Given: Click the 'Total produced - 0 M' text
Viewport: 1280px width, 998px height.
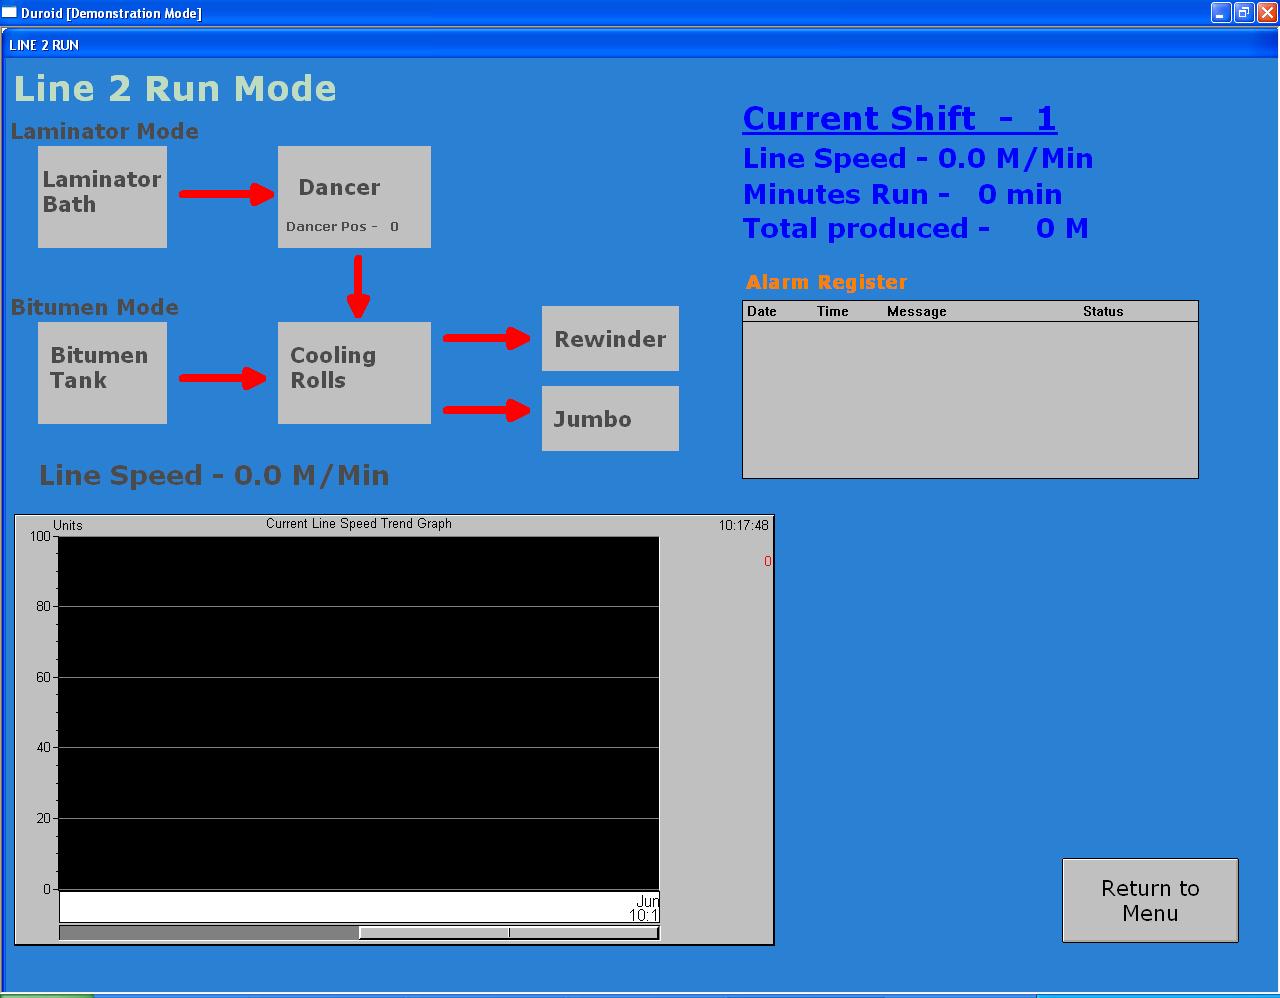Looking at the screenshot, I should click(915, 228).
